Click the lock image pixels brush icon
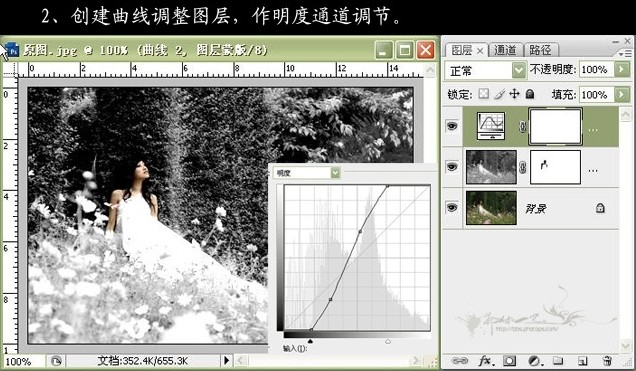The width and height of the screenshot is (636, 371). 499,94
